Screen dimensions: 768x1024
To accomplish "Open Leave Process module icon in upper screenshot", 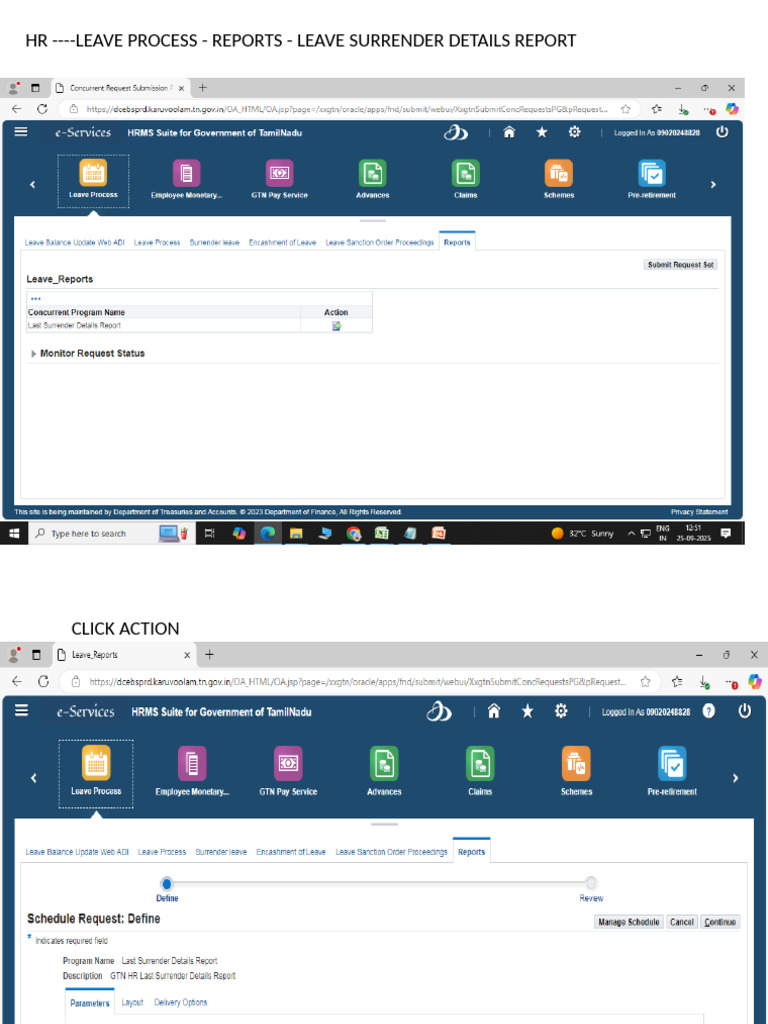I will [93, 172].
